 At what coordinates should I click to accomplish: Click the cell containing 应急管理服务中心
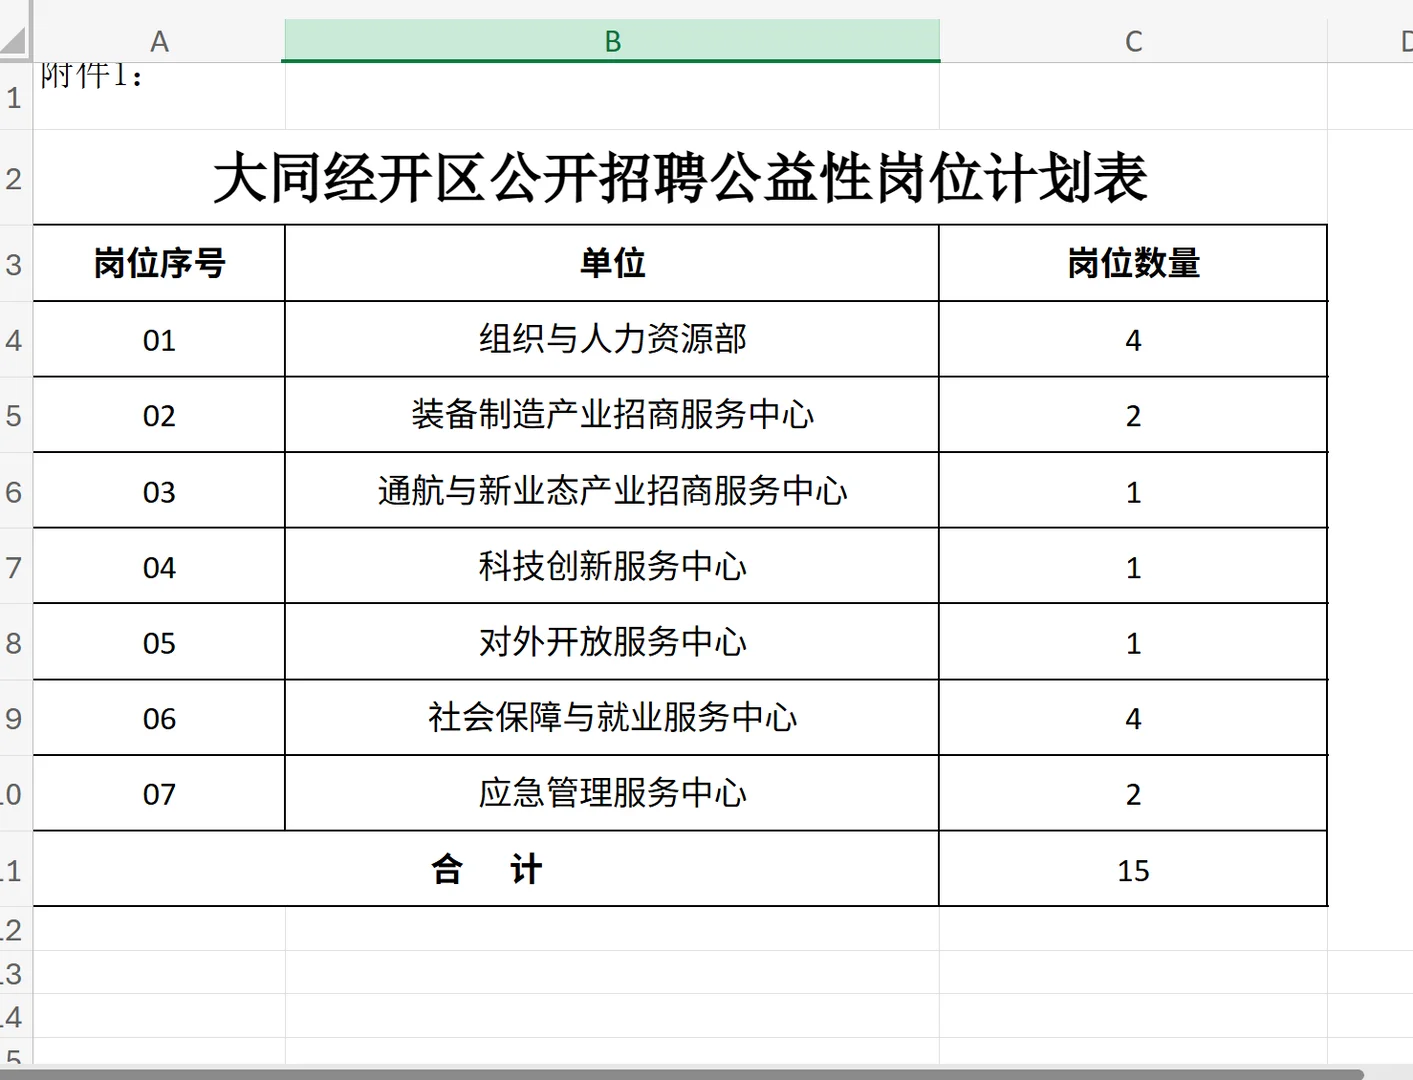coord(611,793)
